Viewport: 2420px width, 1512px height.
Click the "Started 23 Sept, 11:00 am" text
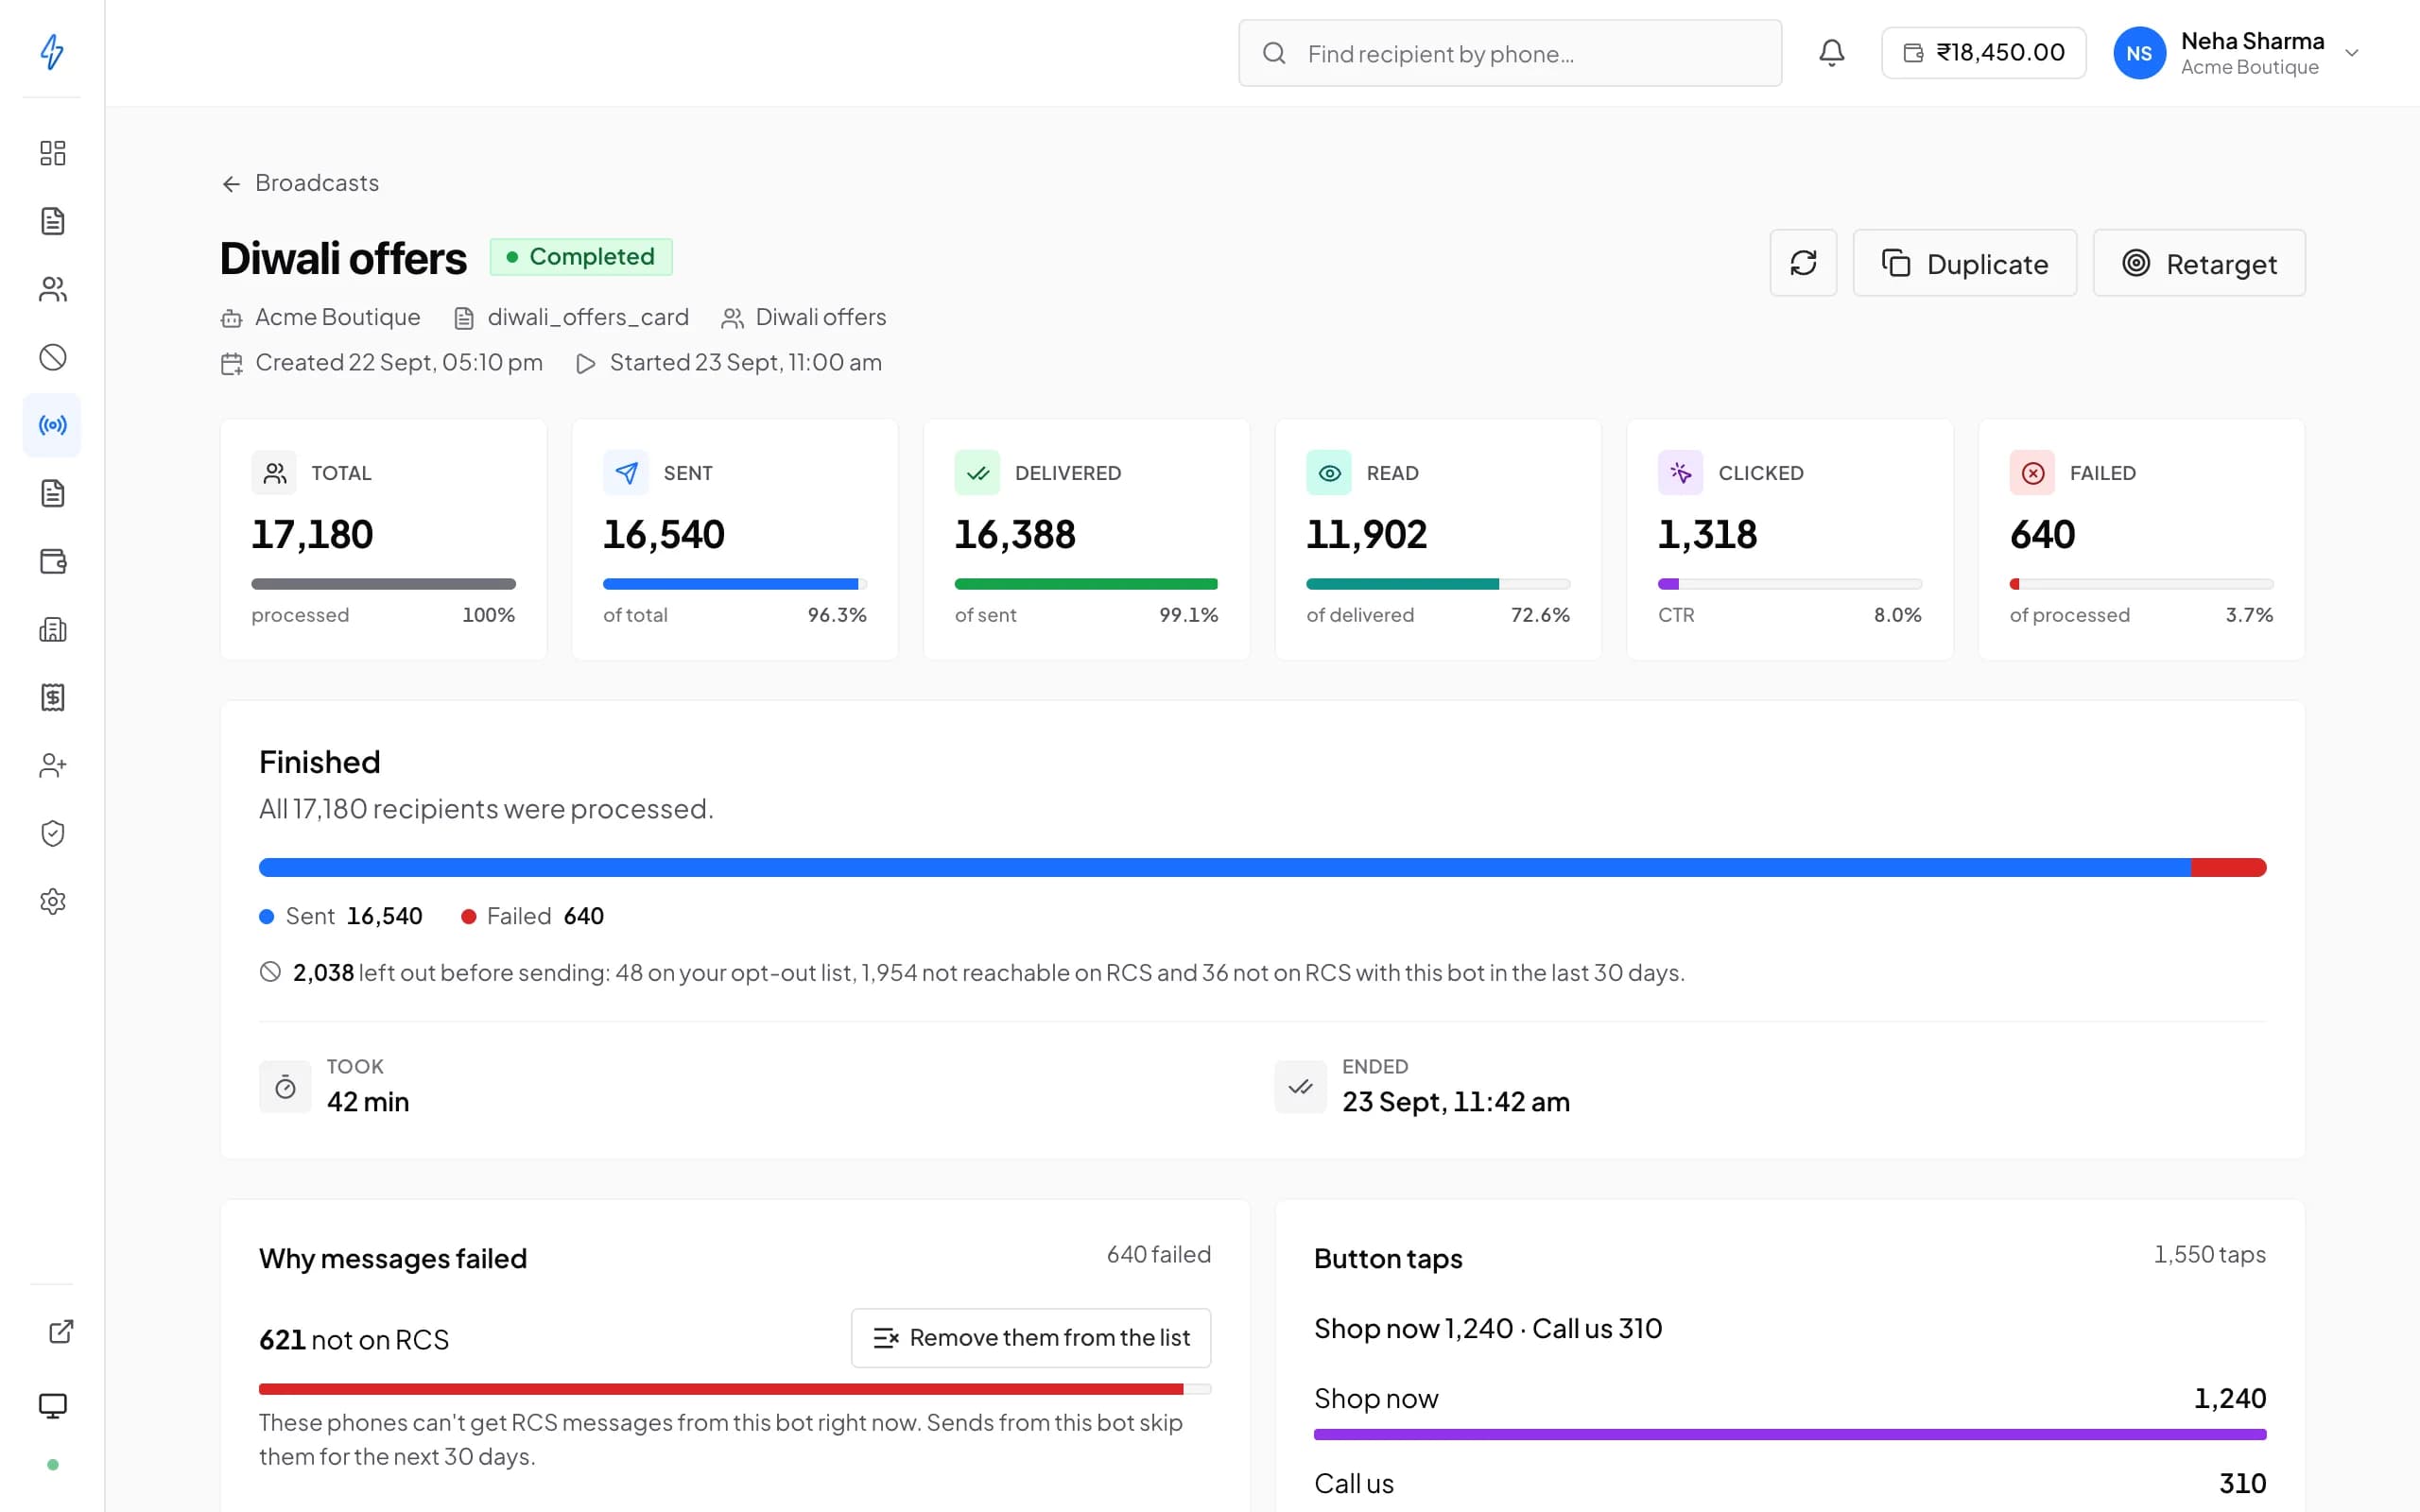pos(746,362)
